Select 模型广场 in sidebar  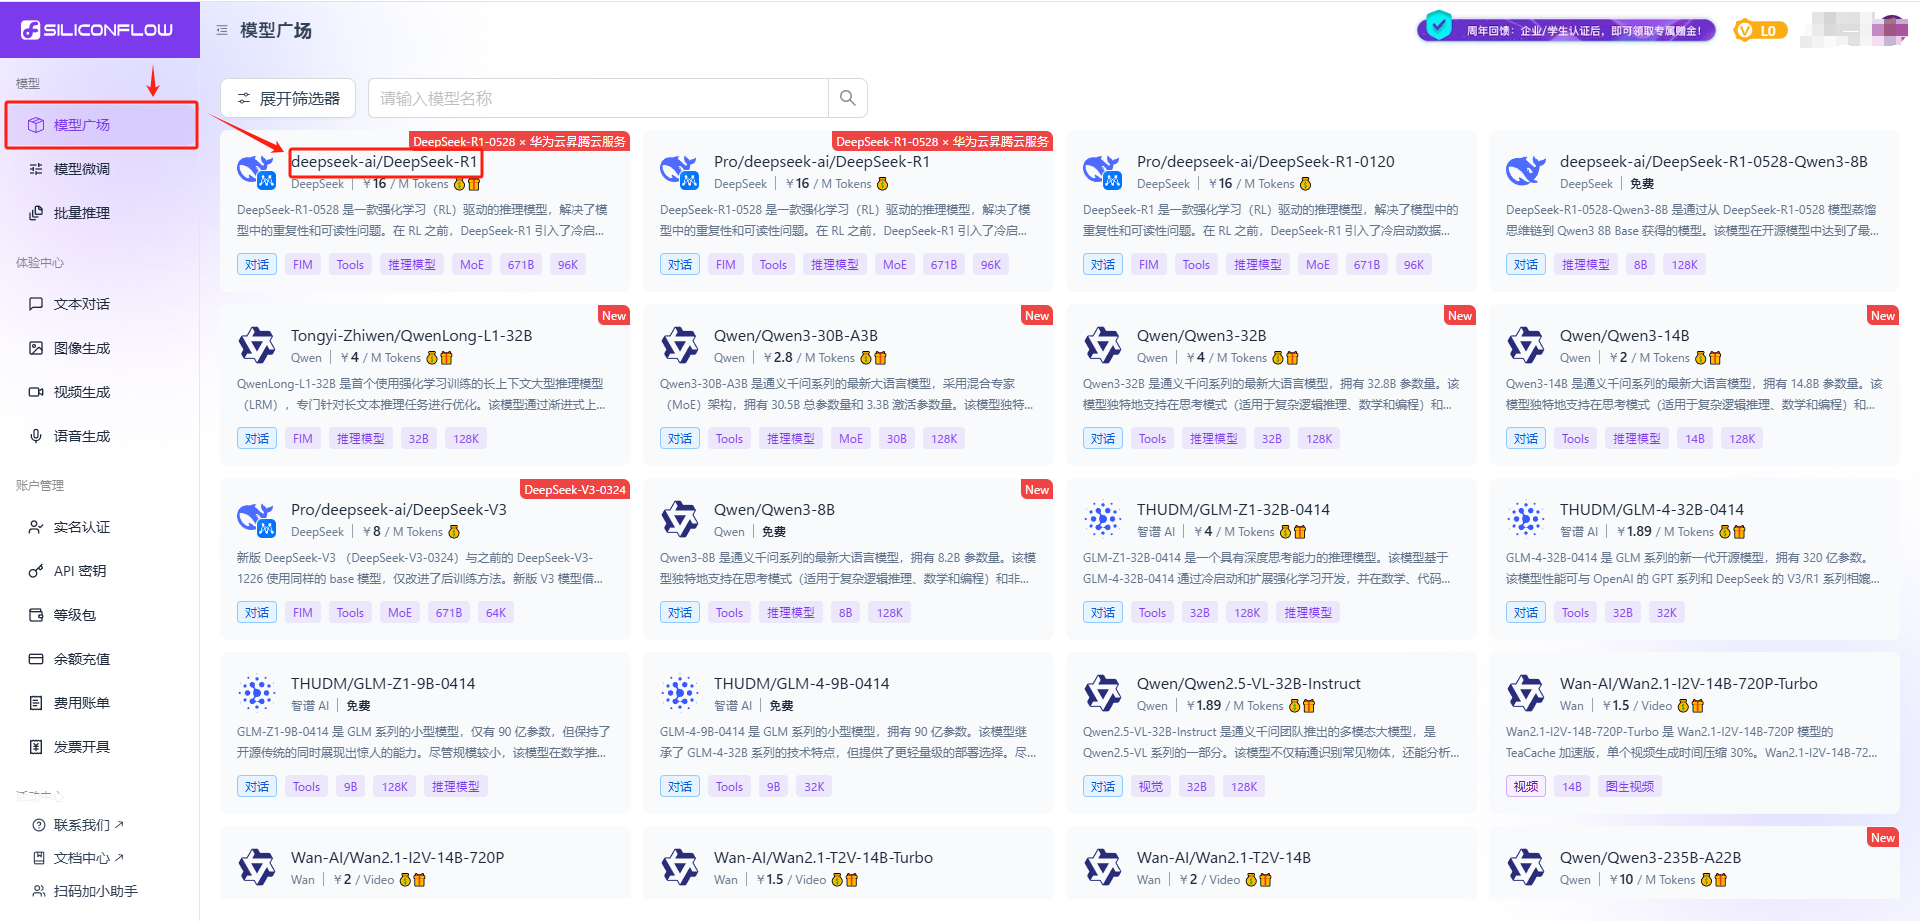tap(101, 125)
